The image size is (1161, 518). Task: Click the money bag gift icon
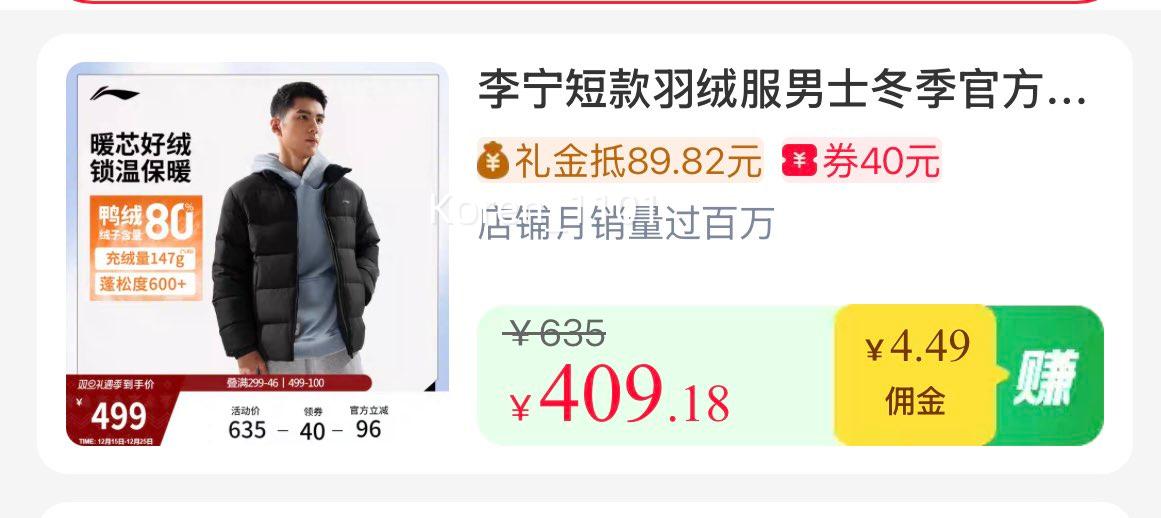pyautogui.click(x=492, y=160)
